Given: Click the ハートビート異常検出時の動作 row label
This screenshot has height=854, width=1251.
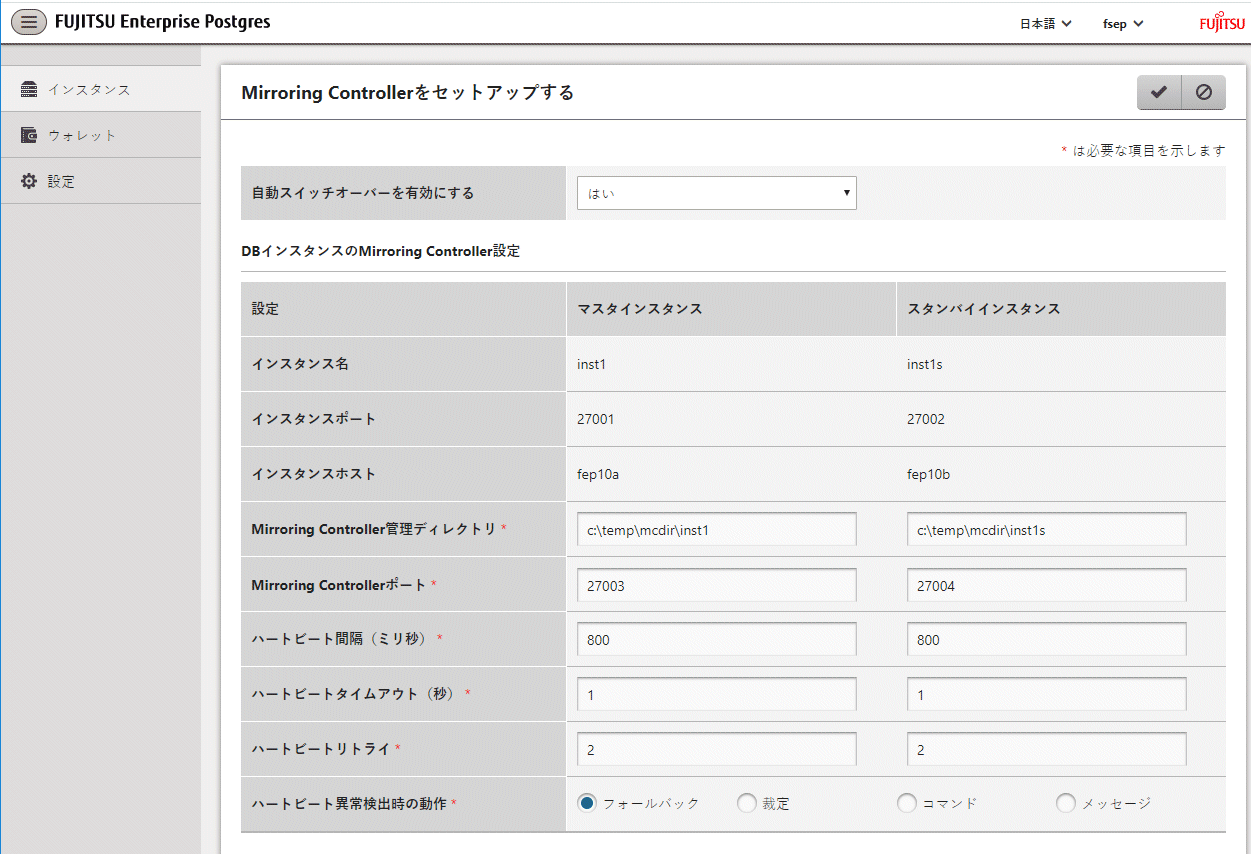Looking at the screenshot, I should [x=349, y=803].
